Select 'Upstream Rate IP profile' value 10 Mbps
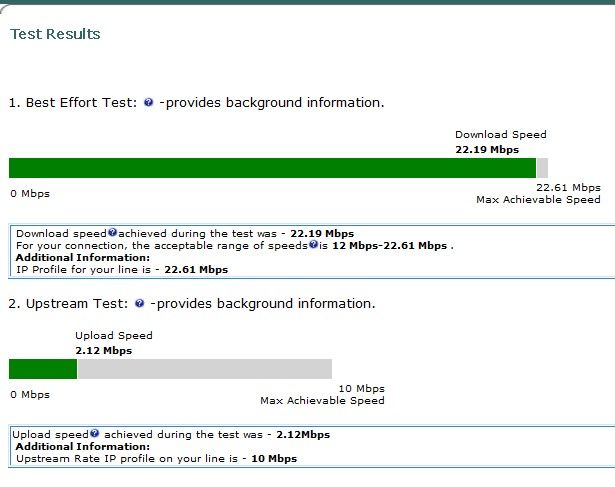The width and height of the screenshot is (615, 487). 274,459
